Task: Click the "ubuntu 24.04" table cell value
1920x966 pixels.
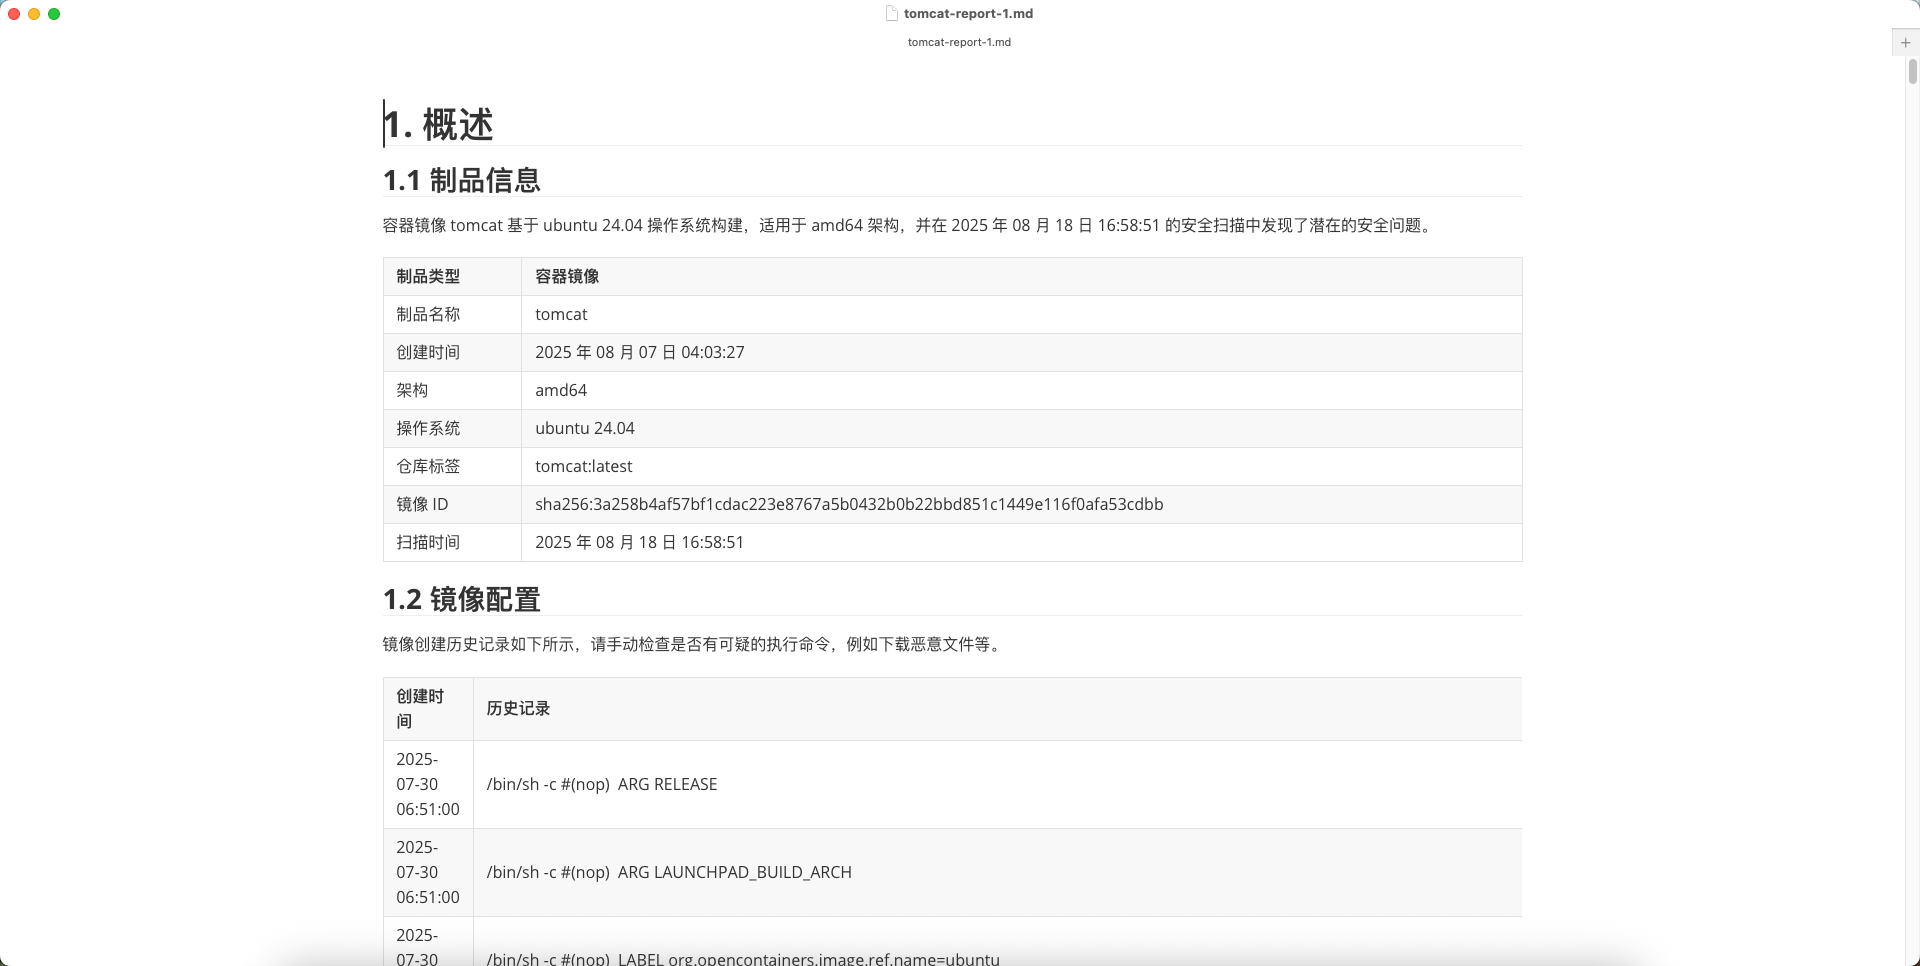Action: click(585, 429)
